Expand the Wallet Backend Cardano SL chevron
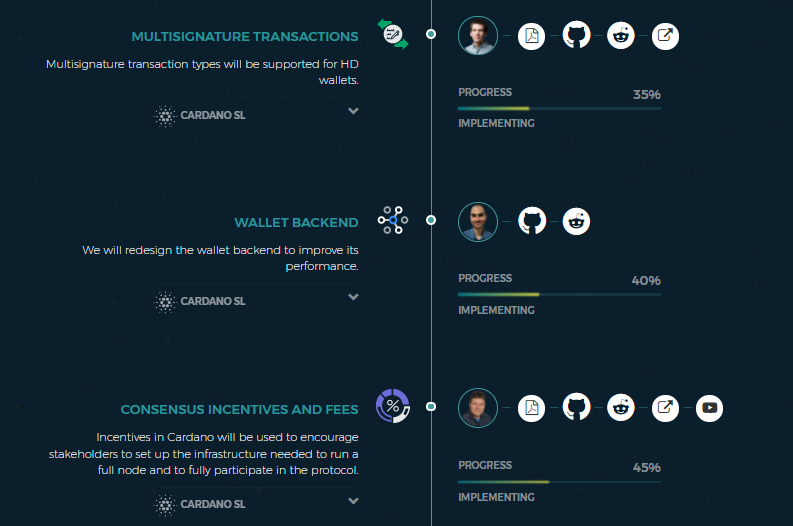This screenshot has height=526, width=793. [353, 297]
